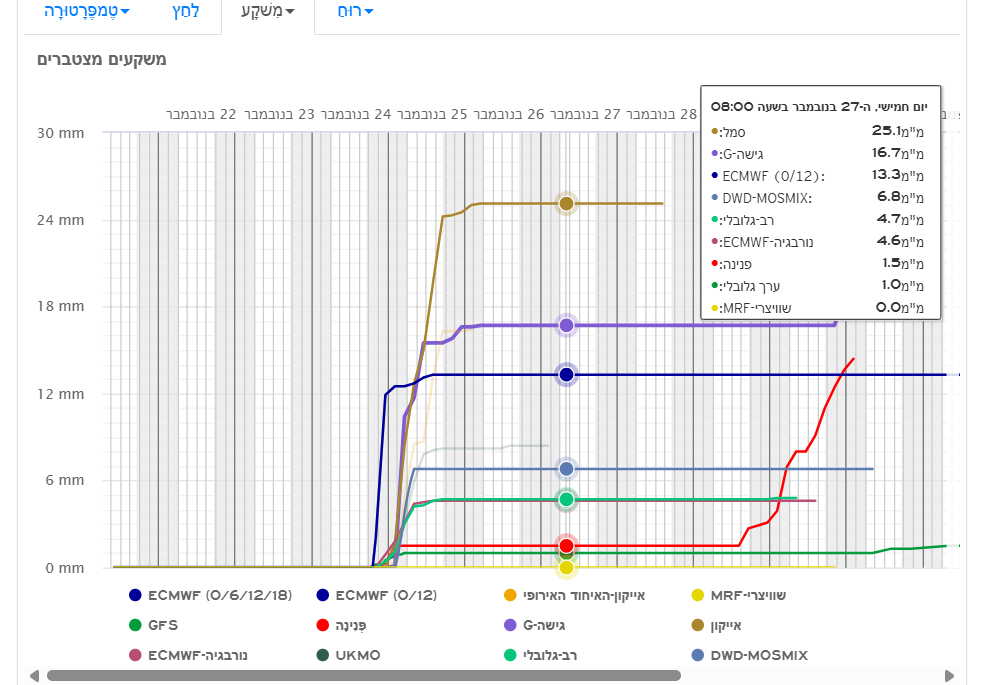Click the red פנינה legend dot
Screen dimensions: 987x685
[323, 625]
